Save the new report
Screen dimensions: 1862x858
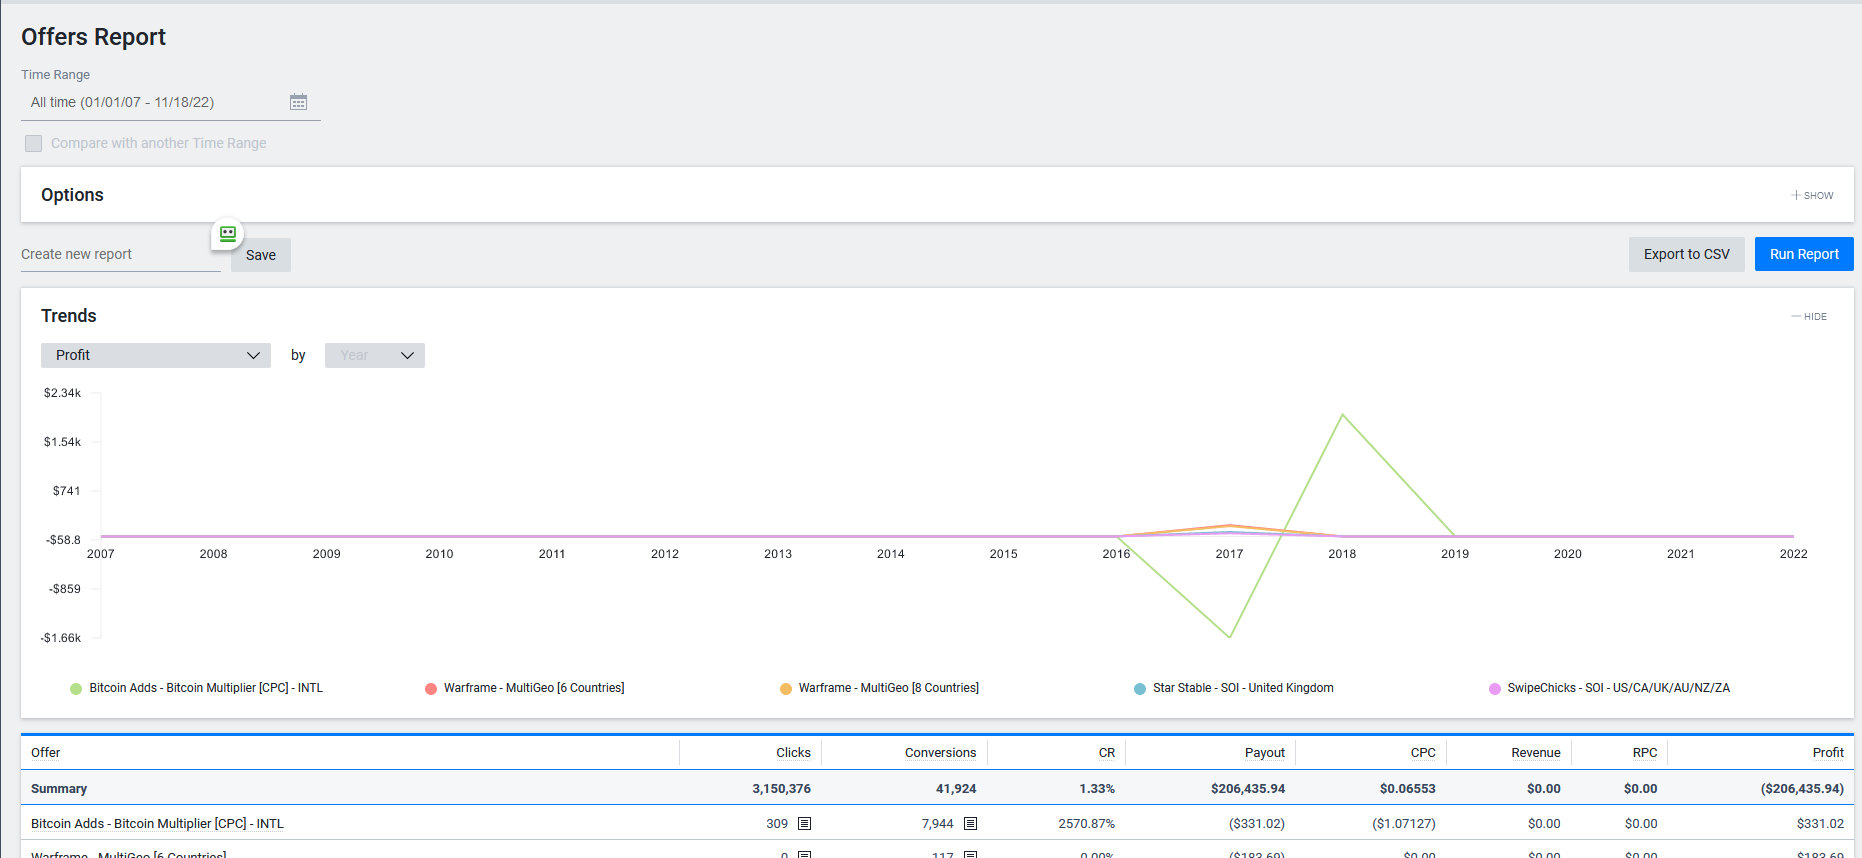261,255
